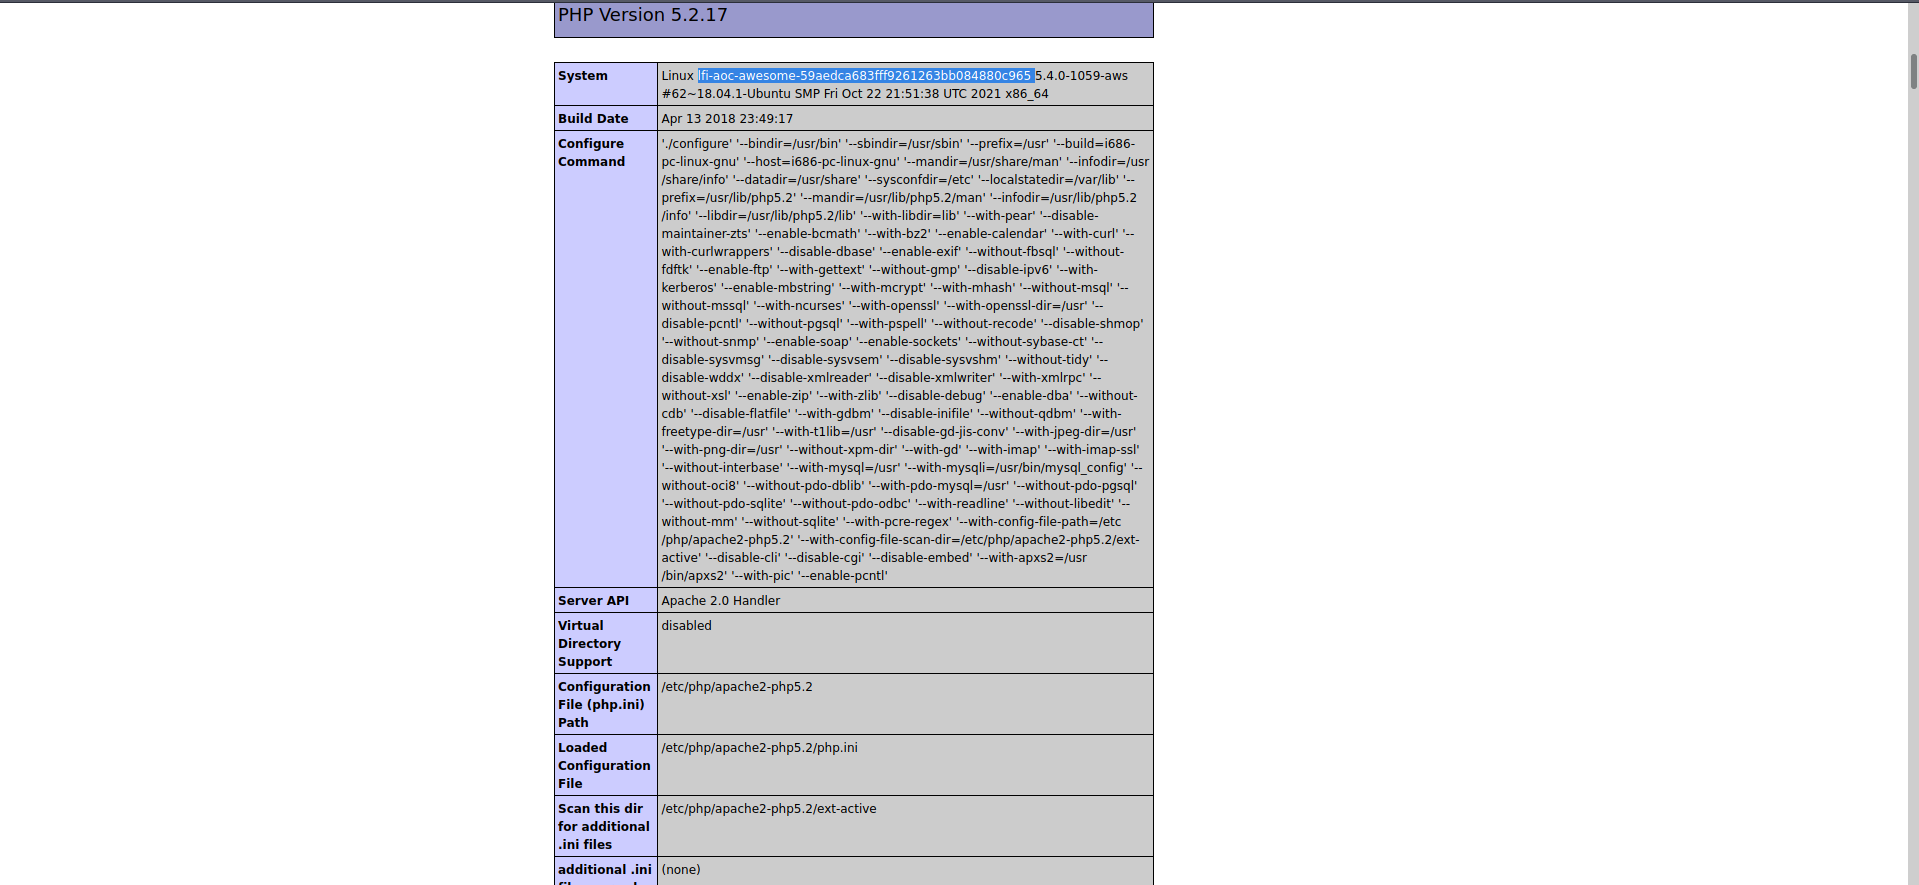
Task: Click the kernel version 5.4.0-1059-aws text
Action: (1081, 76)
